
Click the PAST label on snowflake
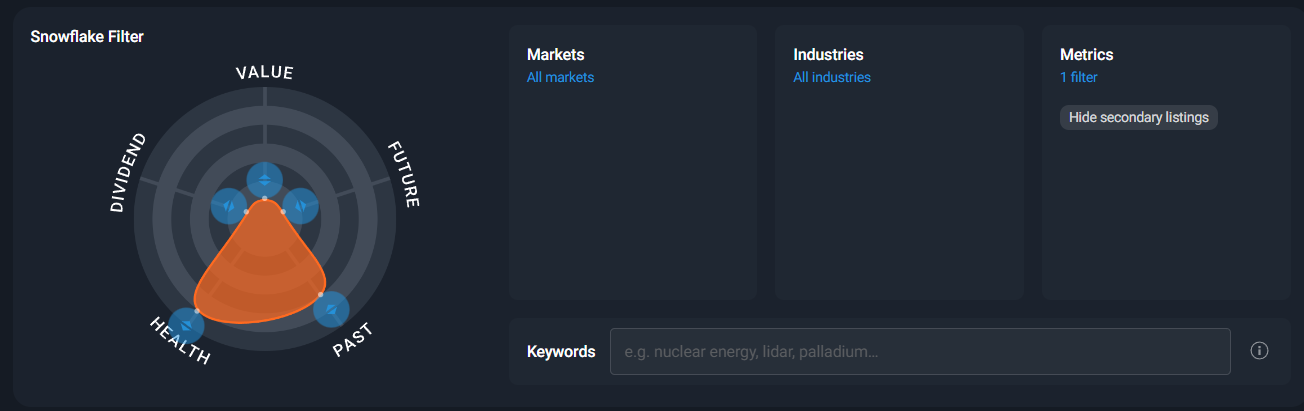(x=352, y=340)
